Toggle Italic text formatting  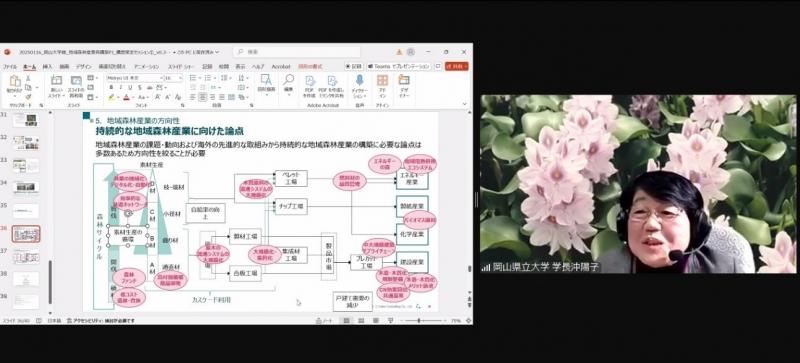coord(121,87)
